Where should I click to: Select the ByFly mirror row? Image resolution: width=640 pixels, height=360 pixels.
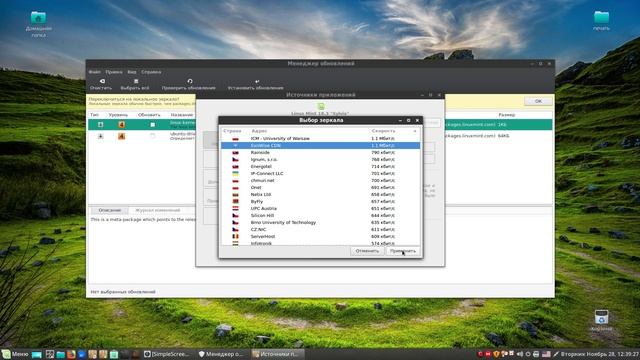coord(320,202)
